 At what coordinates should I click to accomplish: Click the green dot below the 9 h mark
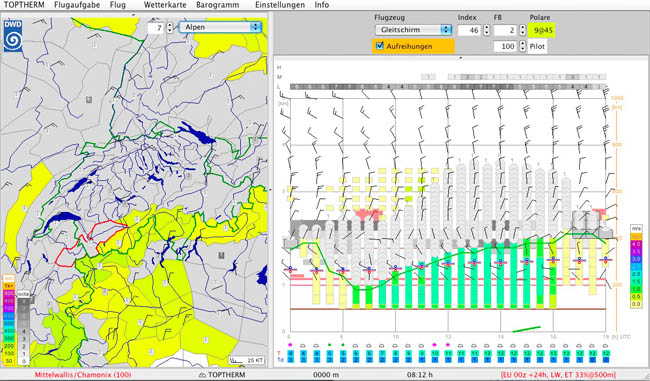pos(343,345)
